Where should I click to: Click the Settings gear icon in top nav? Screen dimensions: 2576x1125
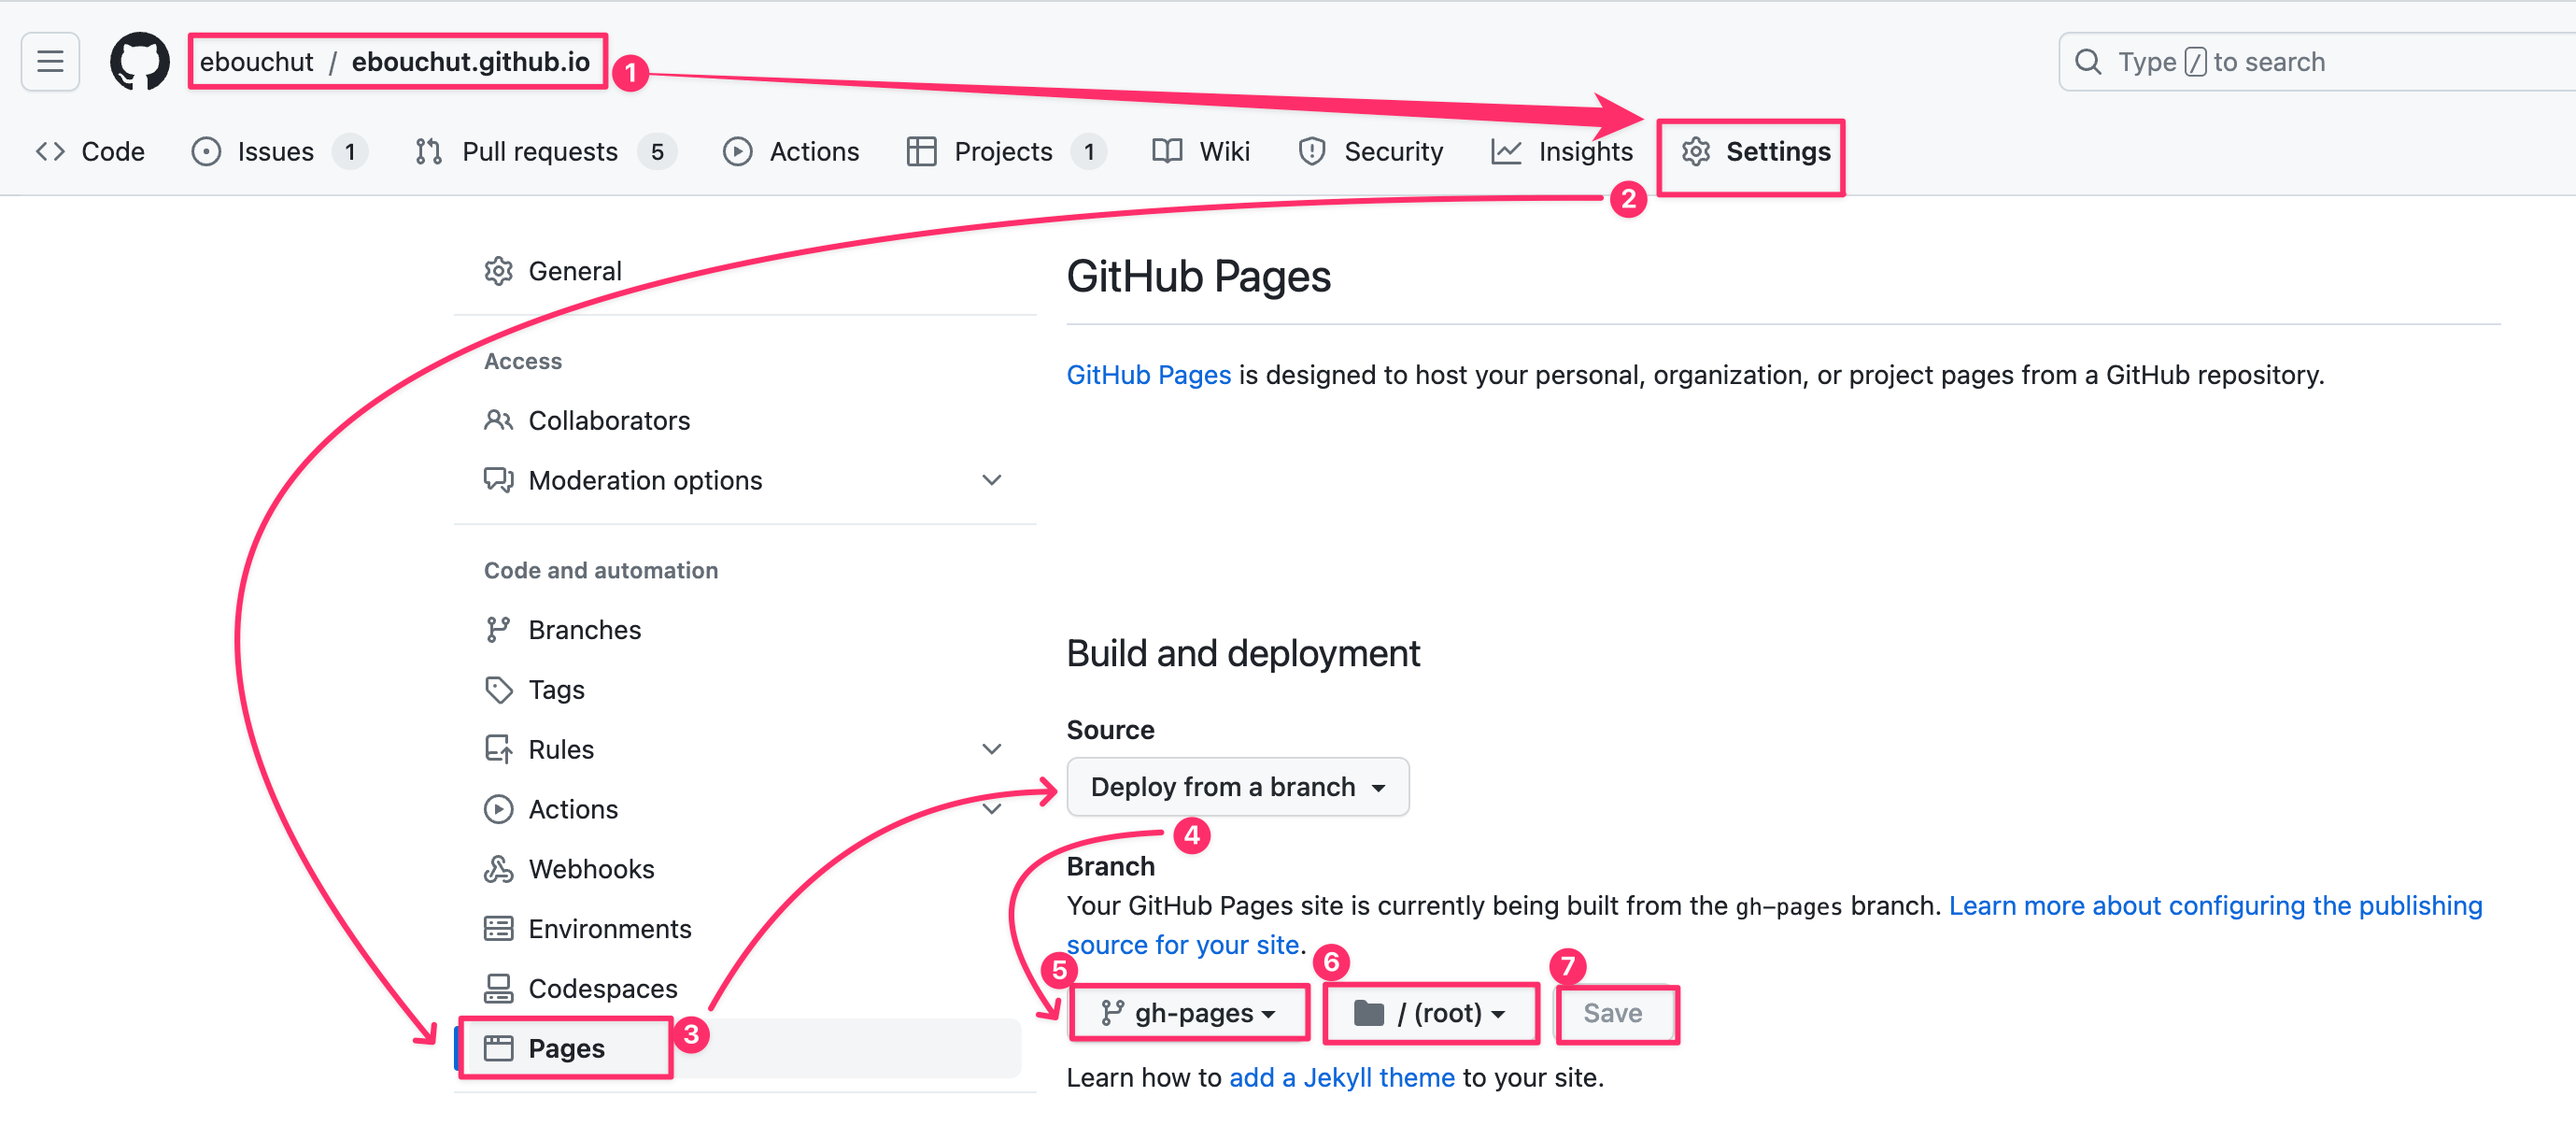1695,151
